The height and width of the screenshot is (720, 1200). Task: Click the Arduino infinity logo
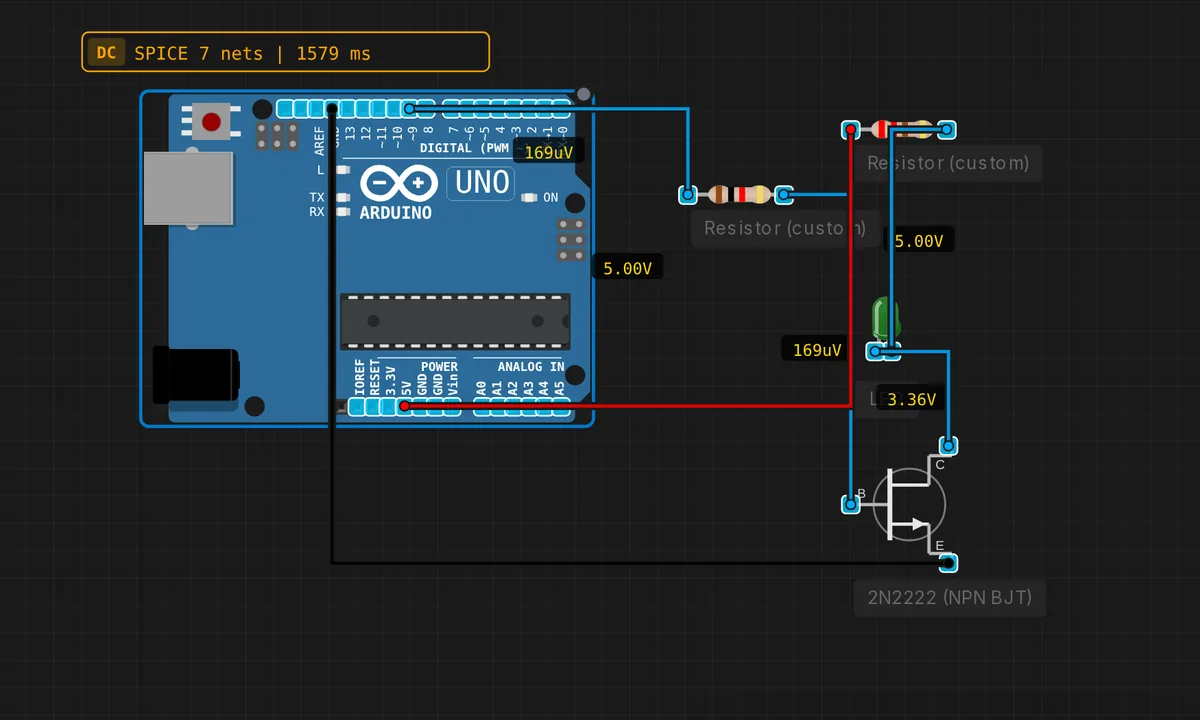pos(398,184)
